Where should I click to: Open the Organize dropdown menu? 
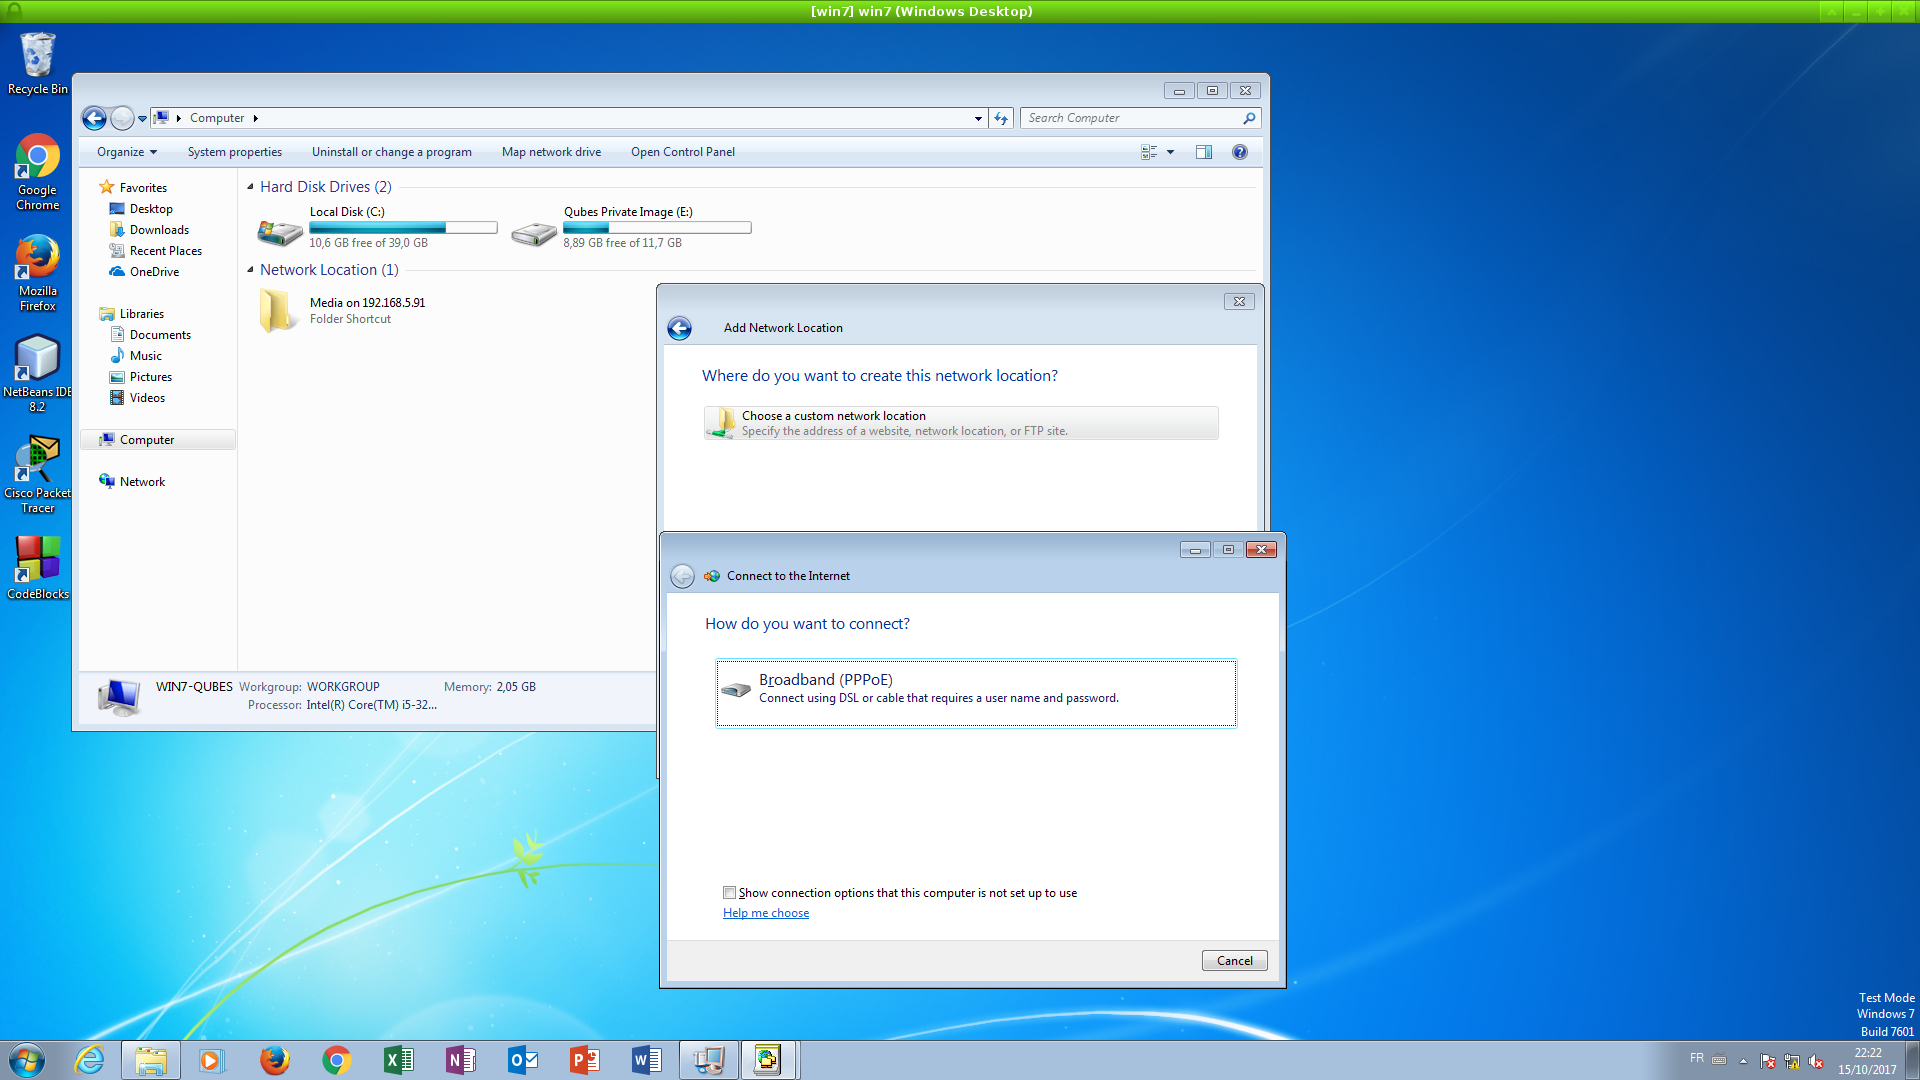[127, 152]
